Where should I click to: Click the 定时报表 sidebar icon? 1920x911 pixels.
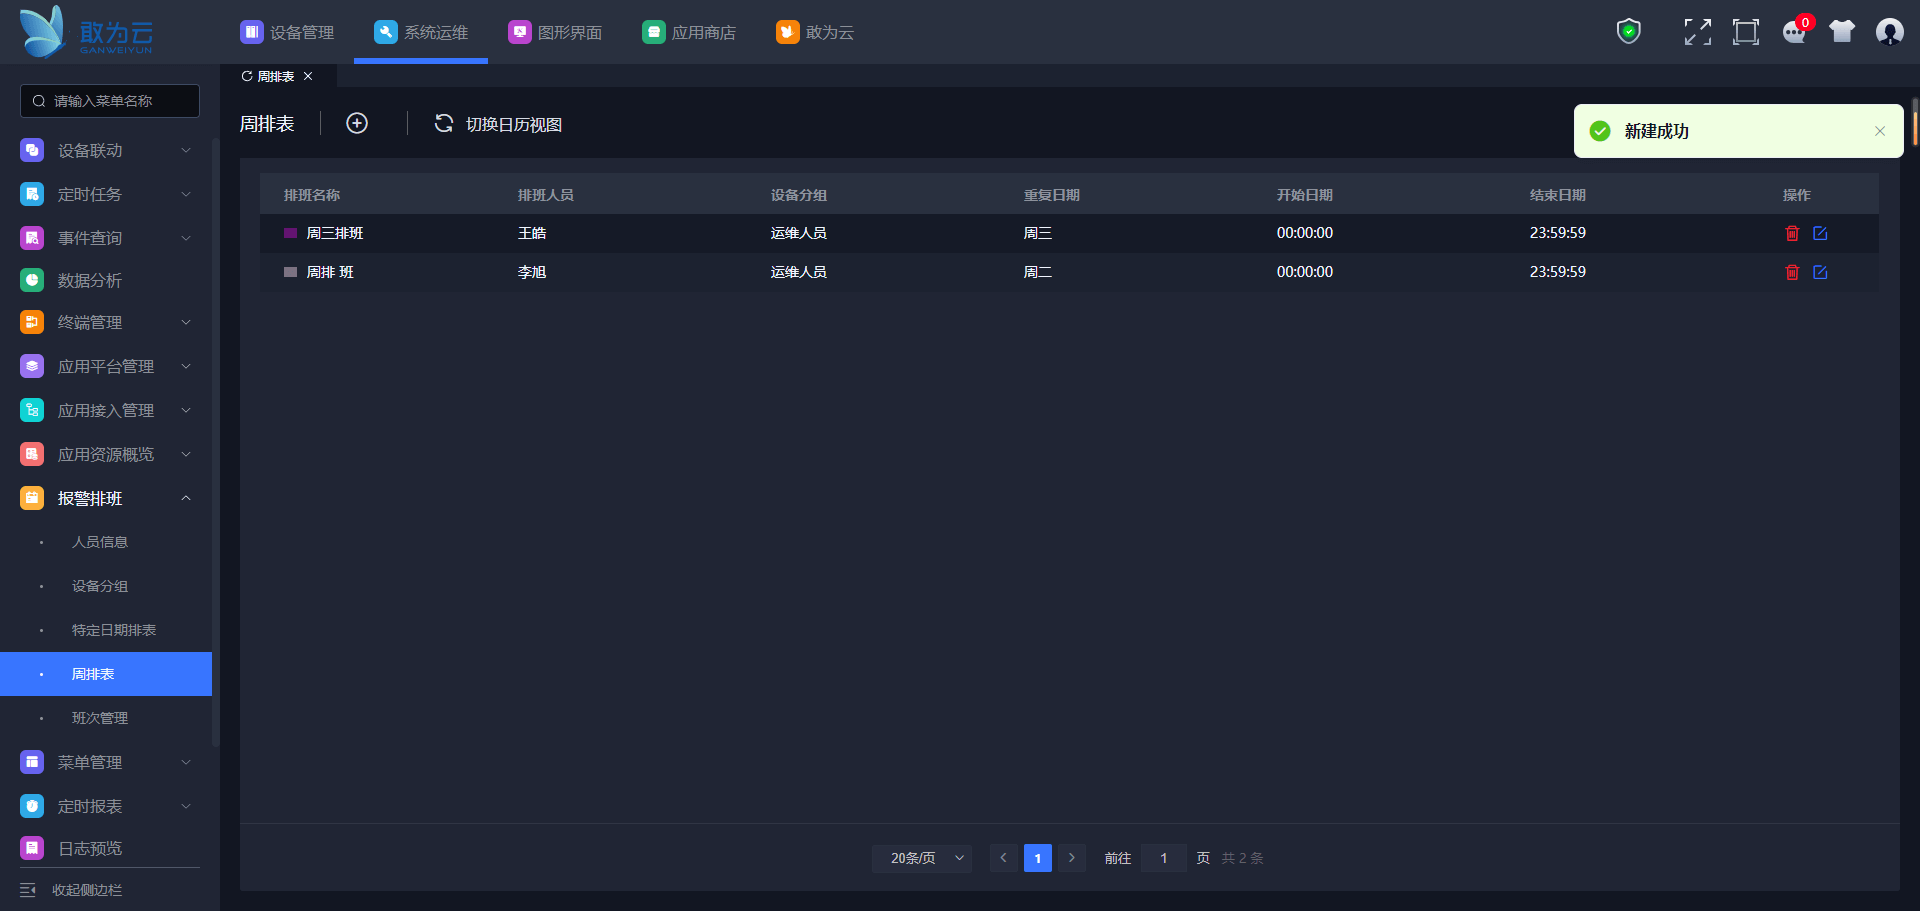click(x=32, y=806)
